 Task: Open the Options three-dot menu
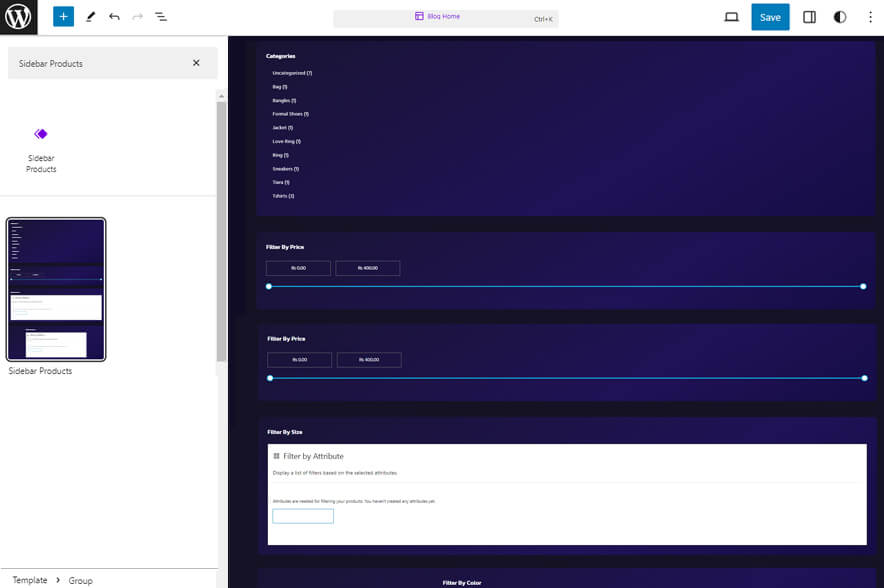coord(869,17)
